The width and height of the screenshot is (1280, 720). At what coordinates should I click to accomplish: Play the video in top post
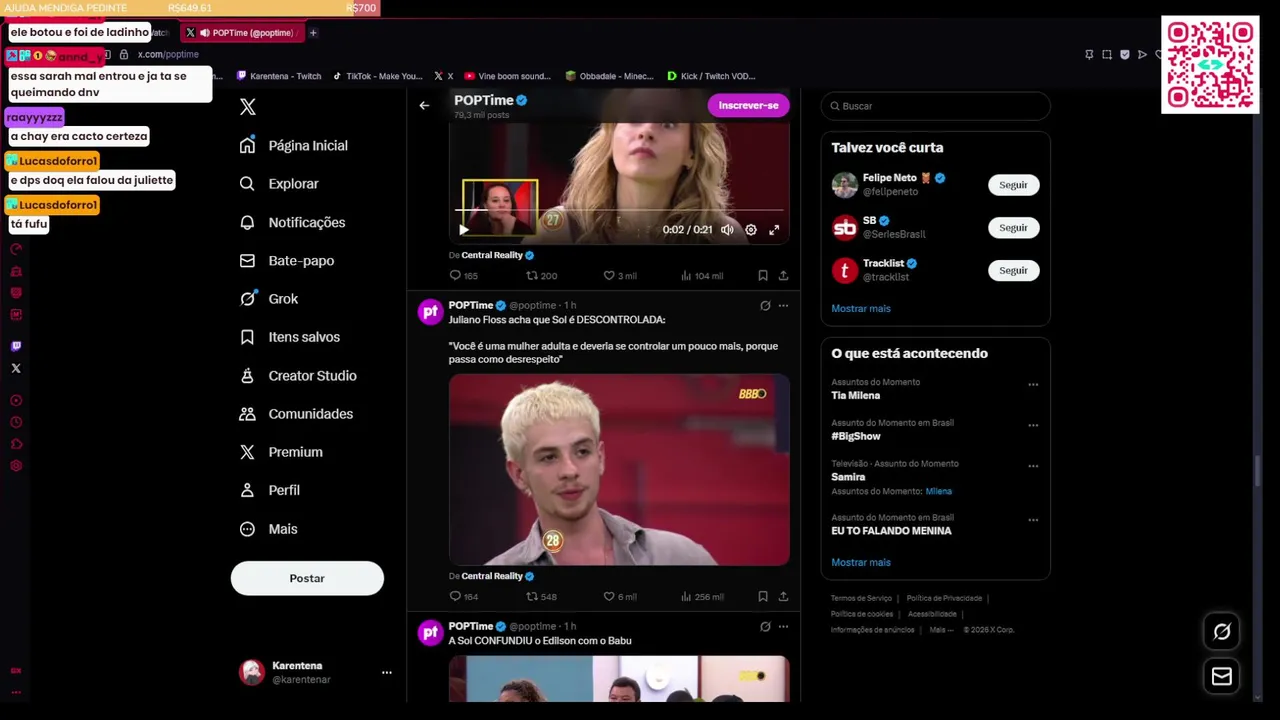pos(463,230)
